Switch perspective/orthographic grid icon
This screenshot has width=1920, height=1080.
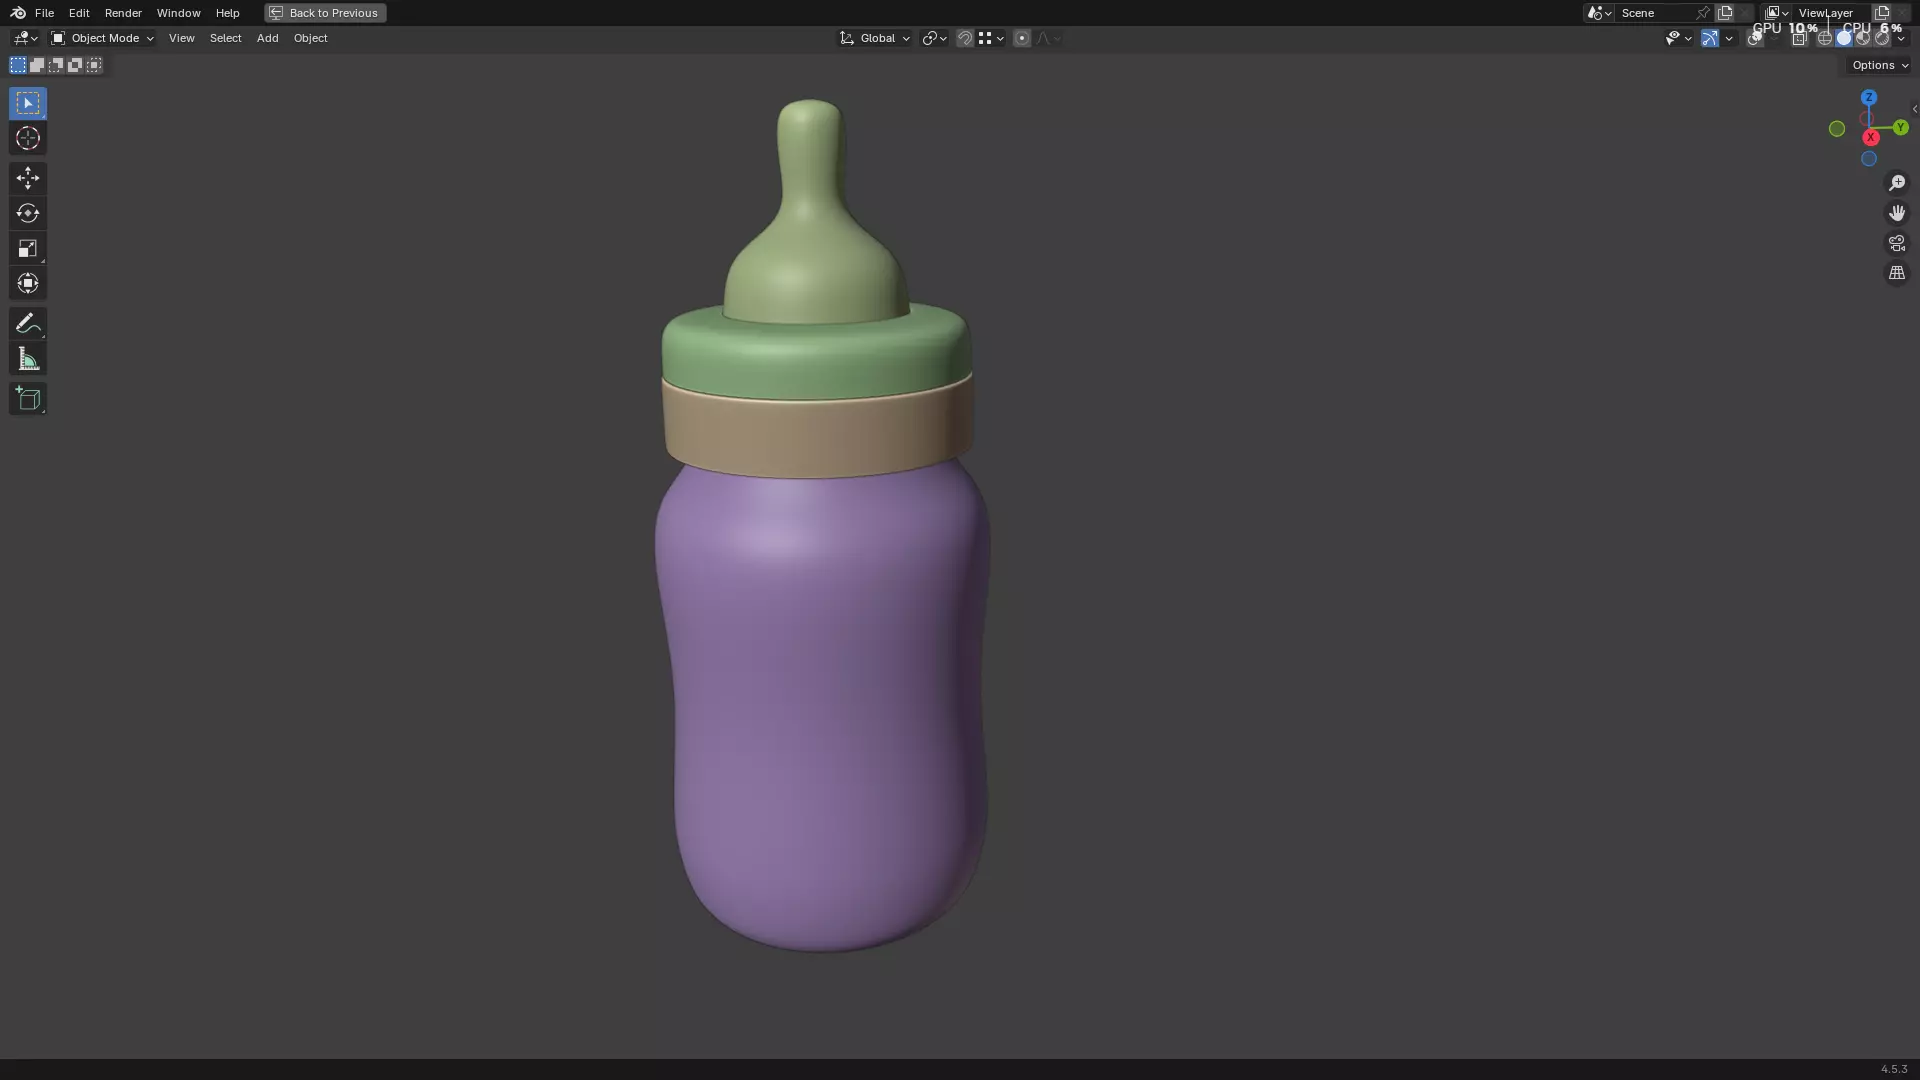1897,273
